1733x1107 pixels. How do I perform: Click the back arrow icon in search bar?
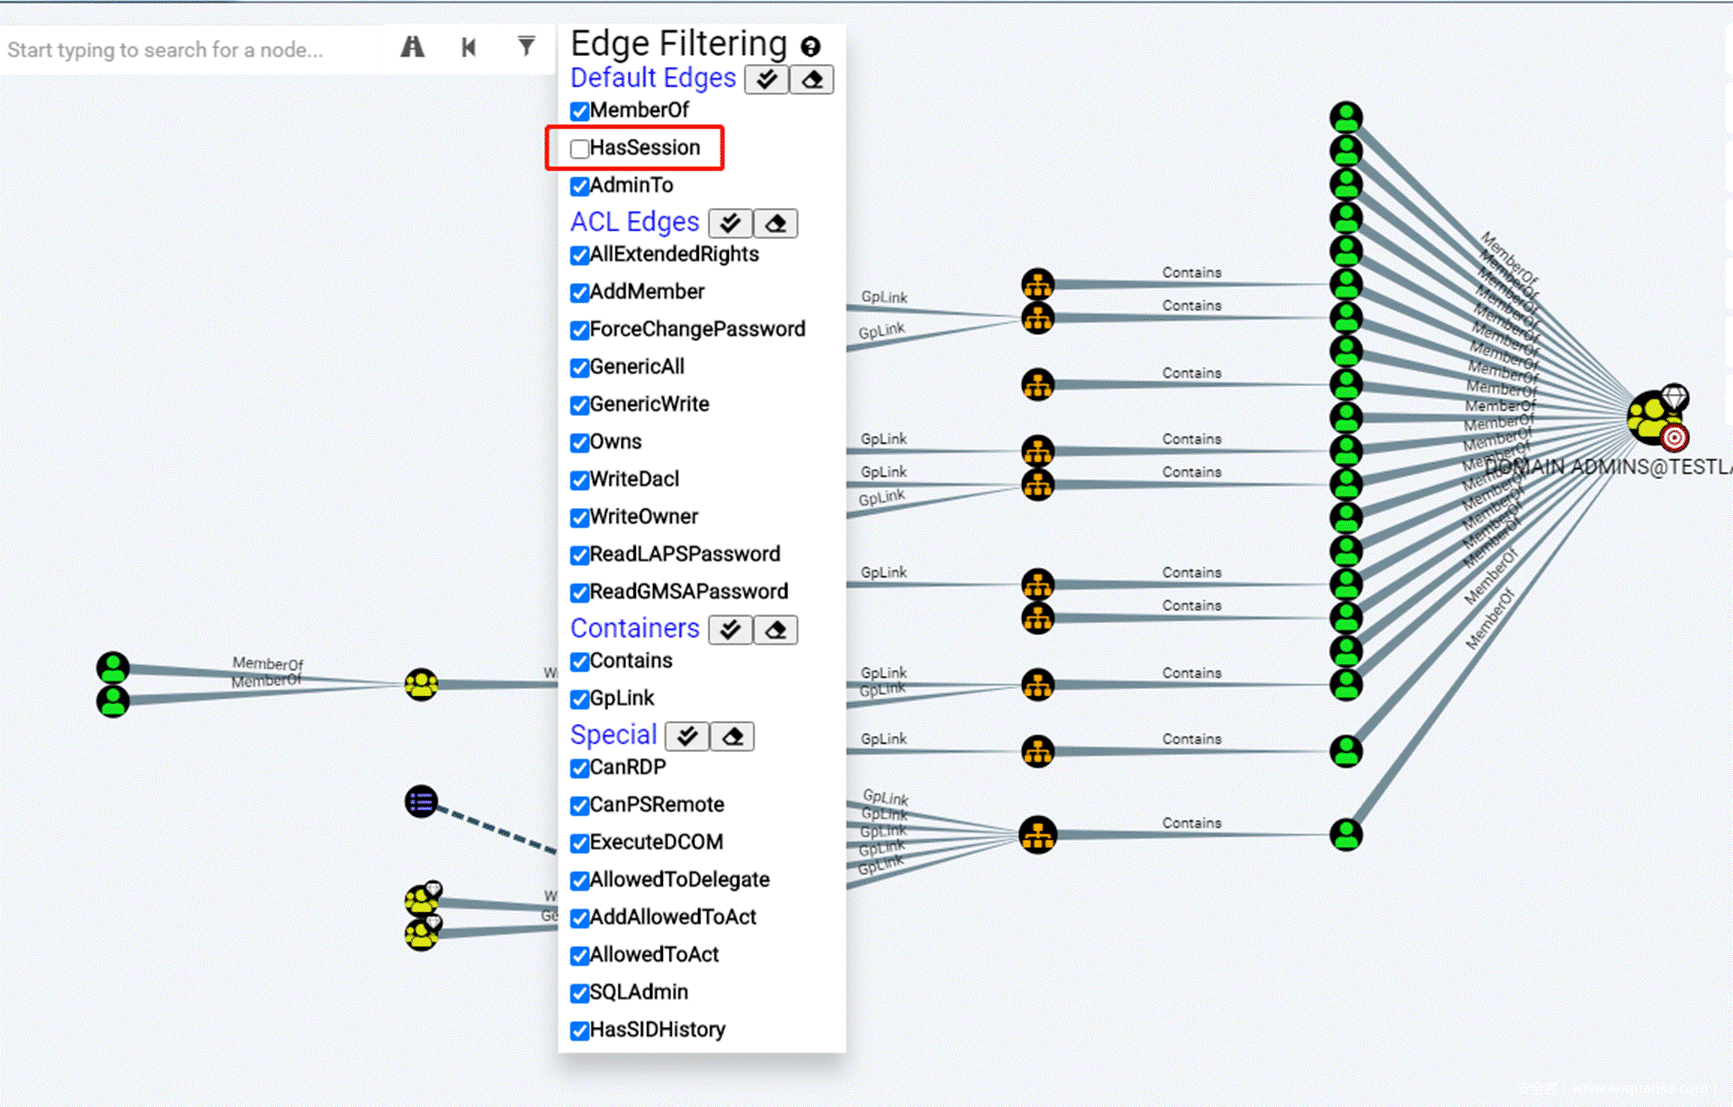click(x=468, y=47)
